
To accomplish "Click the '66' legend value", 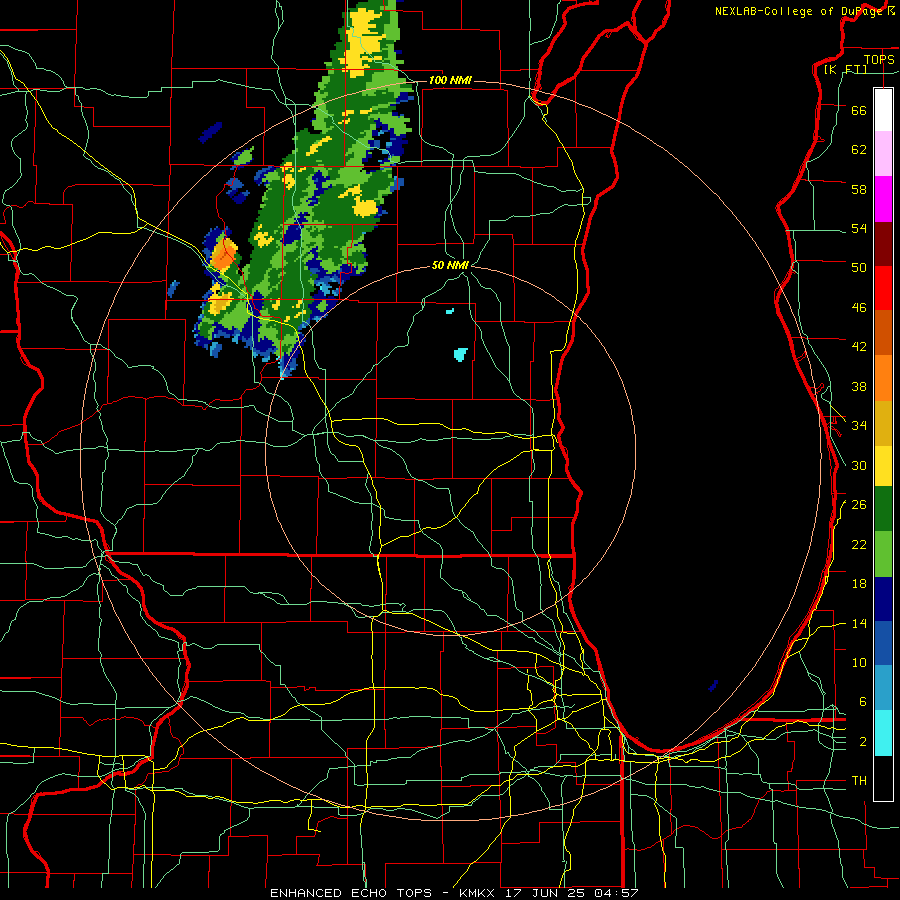I will pos(859,110).
